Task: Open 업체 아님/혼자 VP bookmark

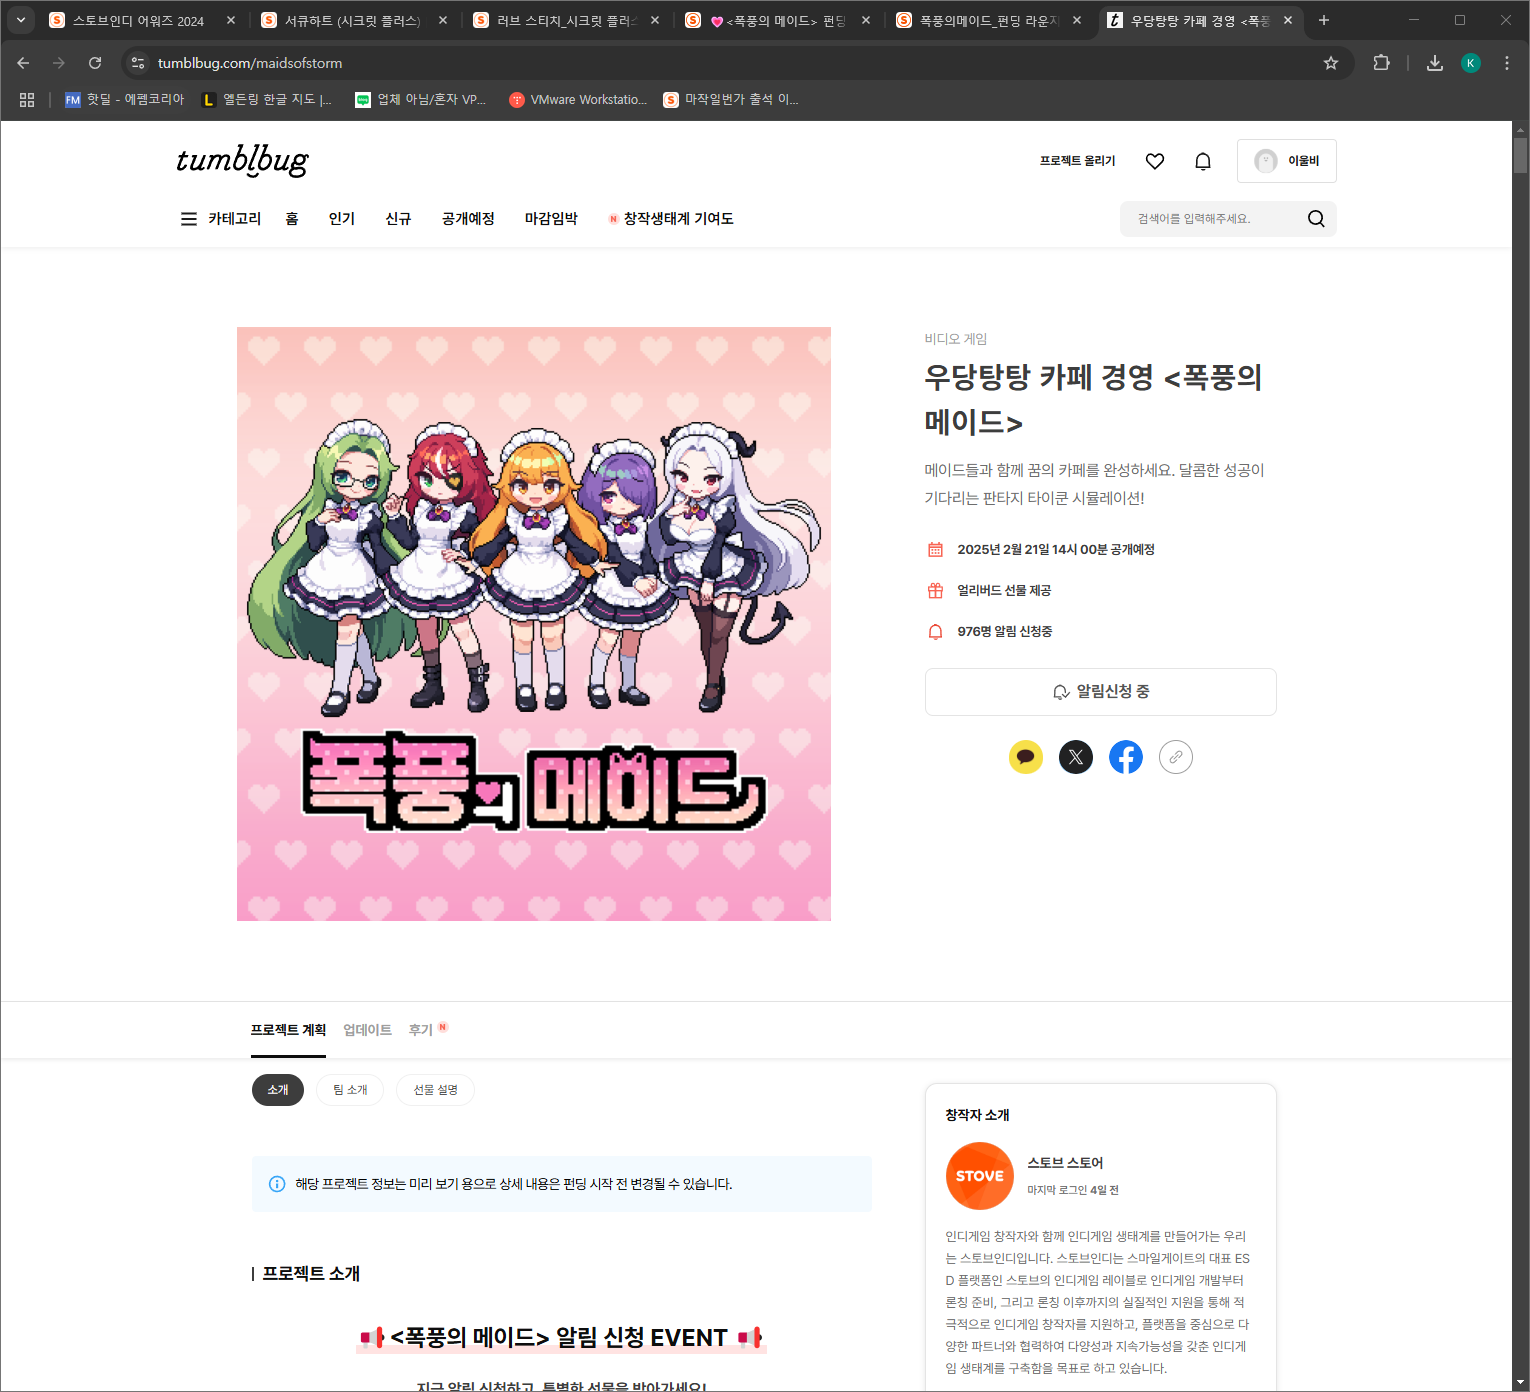Action: point(421,100)
